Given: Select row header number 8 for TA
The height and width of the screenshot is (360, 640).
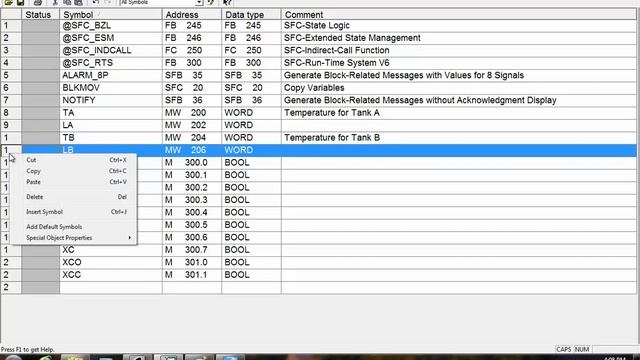Looking at the screenshot, I should (x=11, y=113).
